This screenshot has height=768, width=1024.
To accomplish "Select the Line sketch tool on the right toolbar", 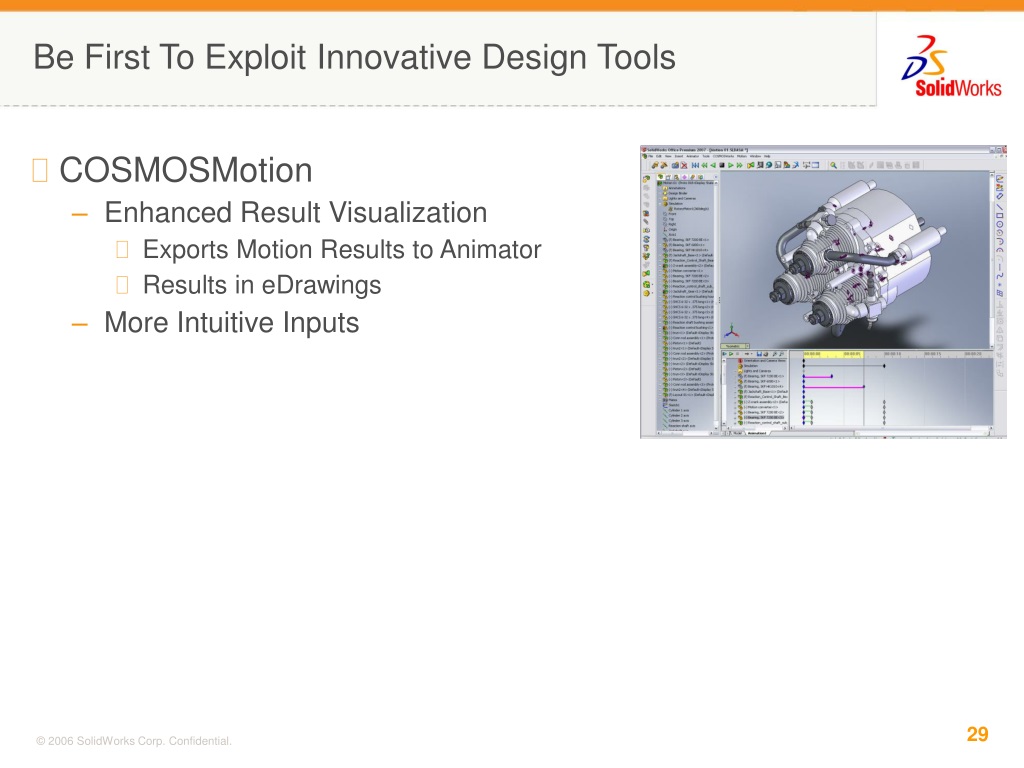I will (1000, 207).
